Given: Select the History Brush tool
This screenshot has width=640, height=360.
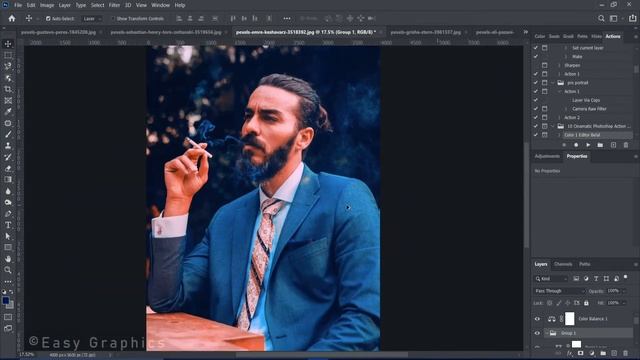Looking at the screenshot, I should tap(8, 157).
